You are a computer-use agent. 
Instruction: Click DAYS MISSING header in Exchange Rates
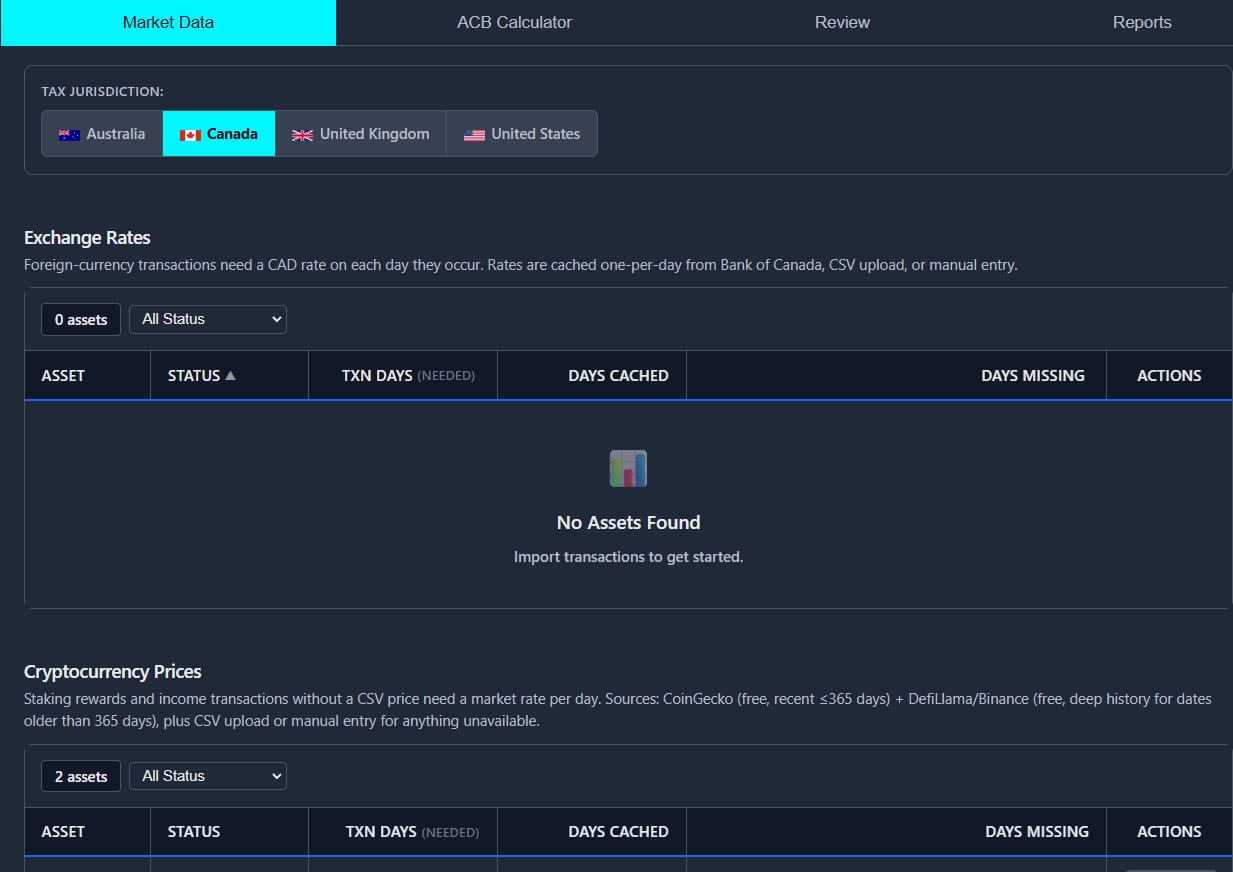(x=897, y=376)
